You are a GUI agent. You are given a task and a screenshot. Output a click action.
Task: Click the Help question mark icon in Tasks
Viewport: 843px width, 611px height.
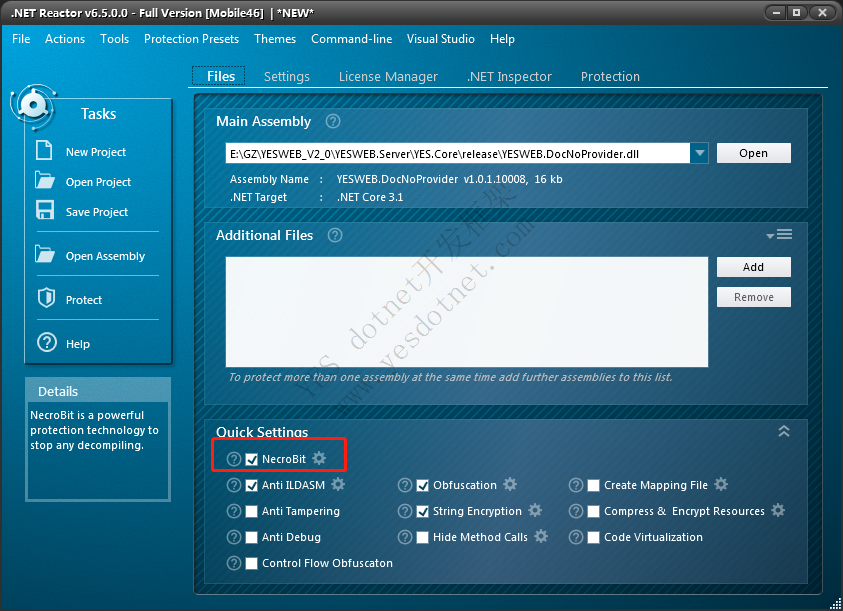[47, 342]
